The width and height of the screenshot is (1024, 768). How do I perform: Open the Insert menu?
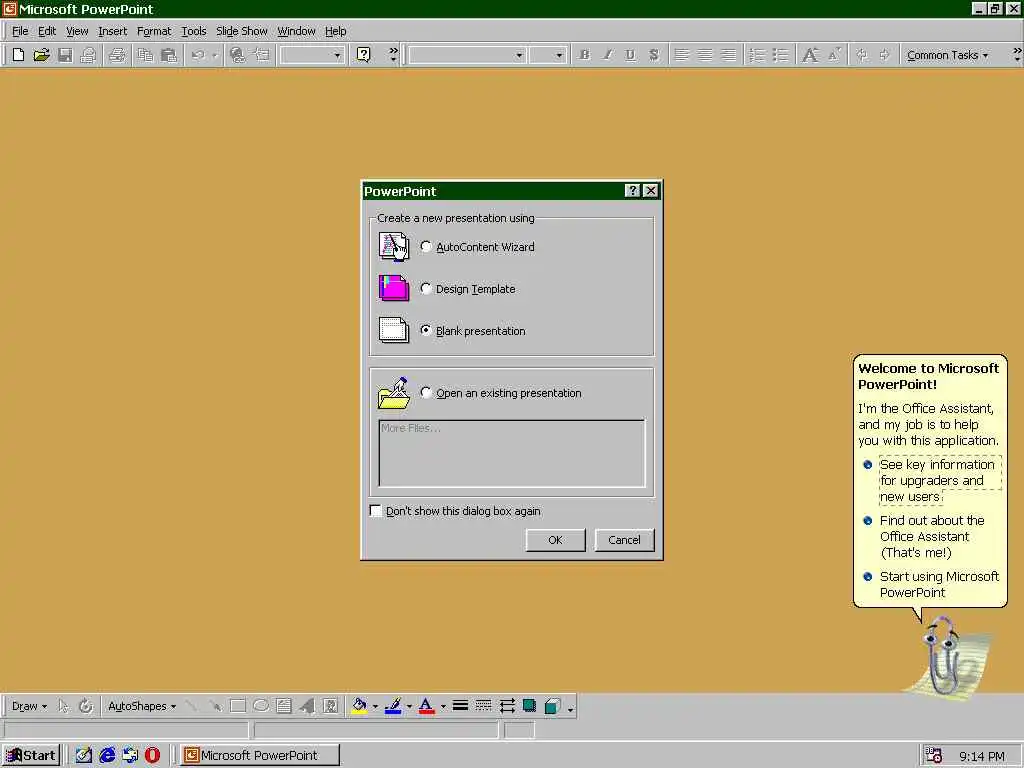pyautogui.click(x=112, y=31)
